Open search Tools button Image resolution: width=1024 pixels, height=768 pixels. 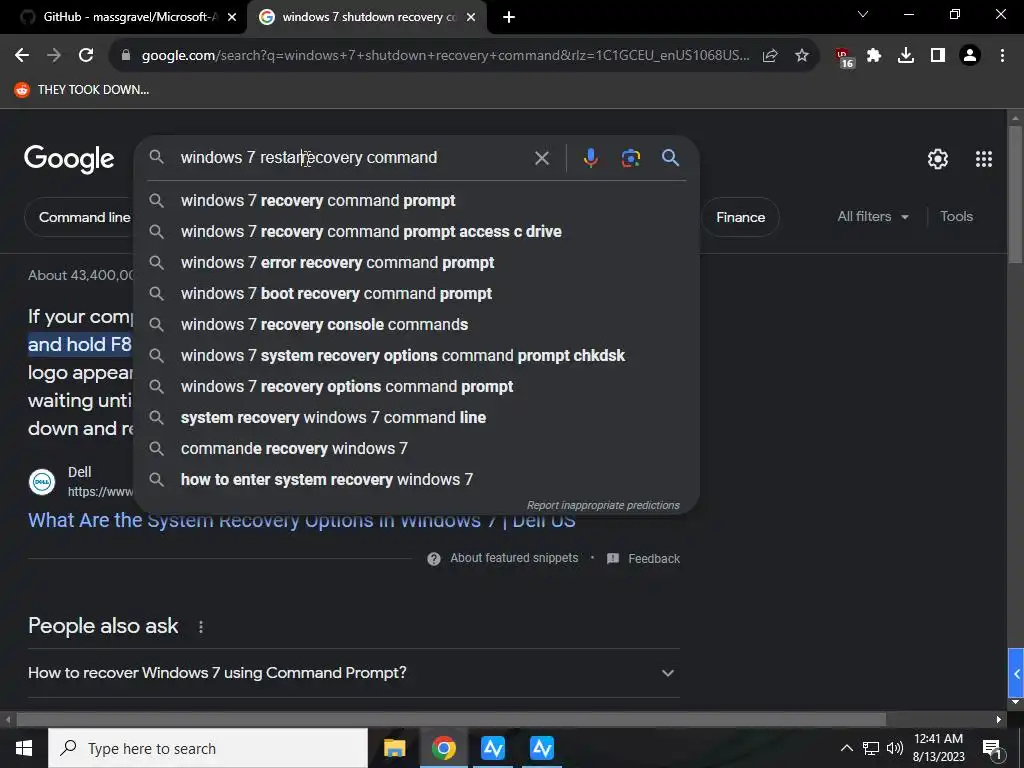[x=956, y=217]
